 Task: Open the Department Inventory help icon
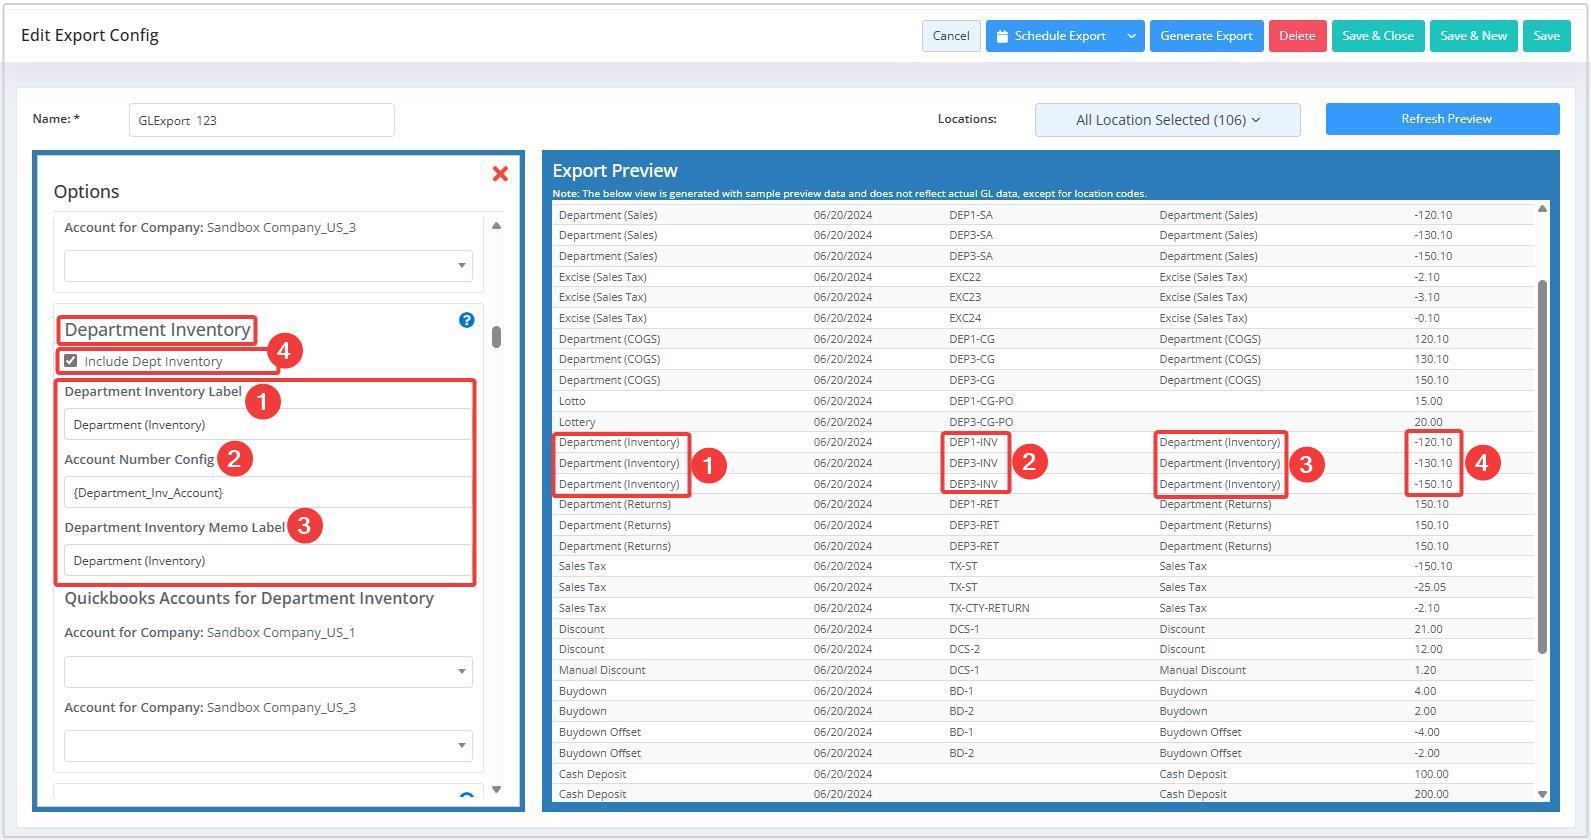(466, 320)
